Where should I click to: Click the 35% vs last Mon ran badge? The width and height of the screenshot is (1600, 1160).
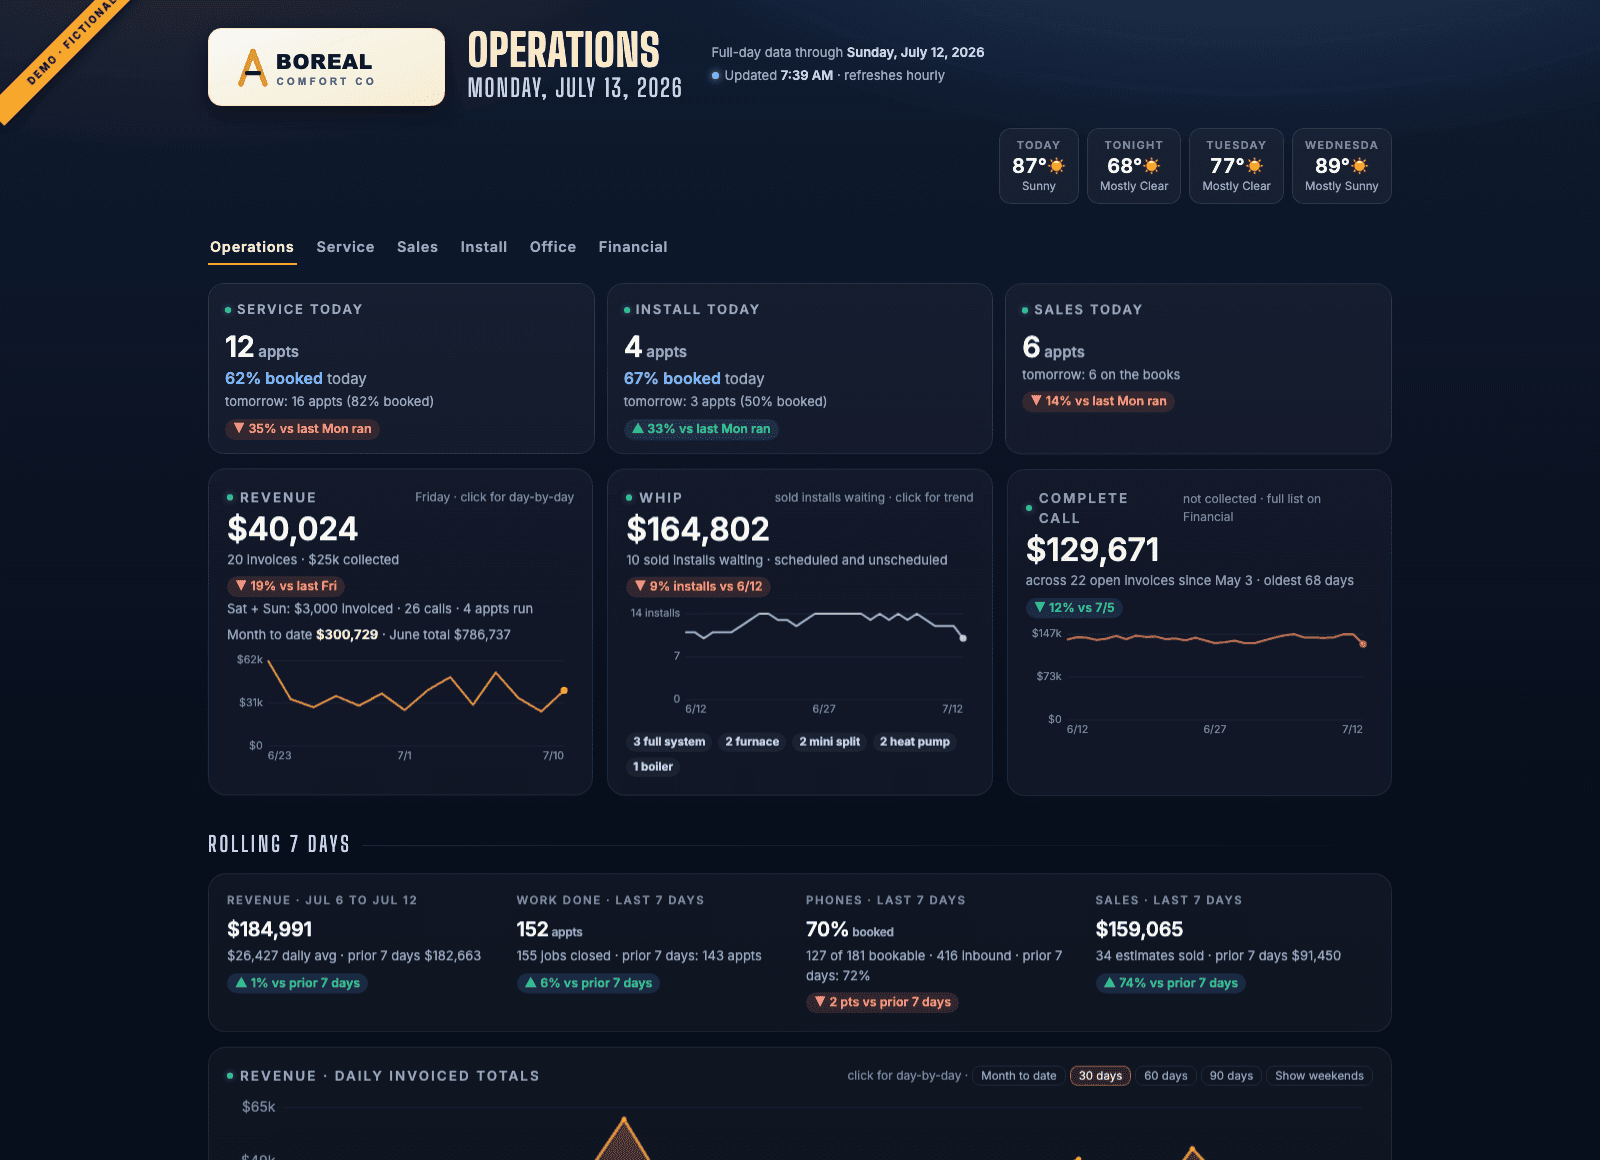(302, 429)
